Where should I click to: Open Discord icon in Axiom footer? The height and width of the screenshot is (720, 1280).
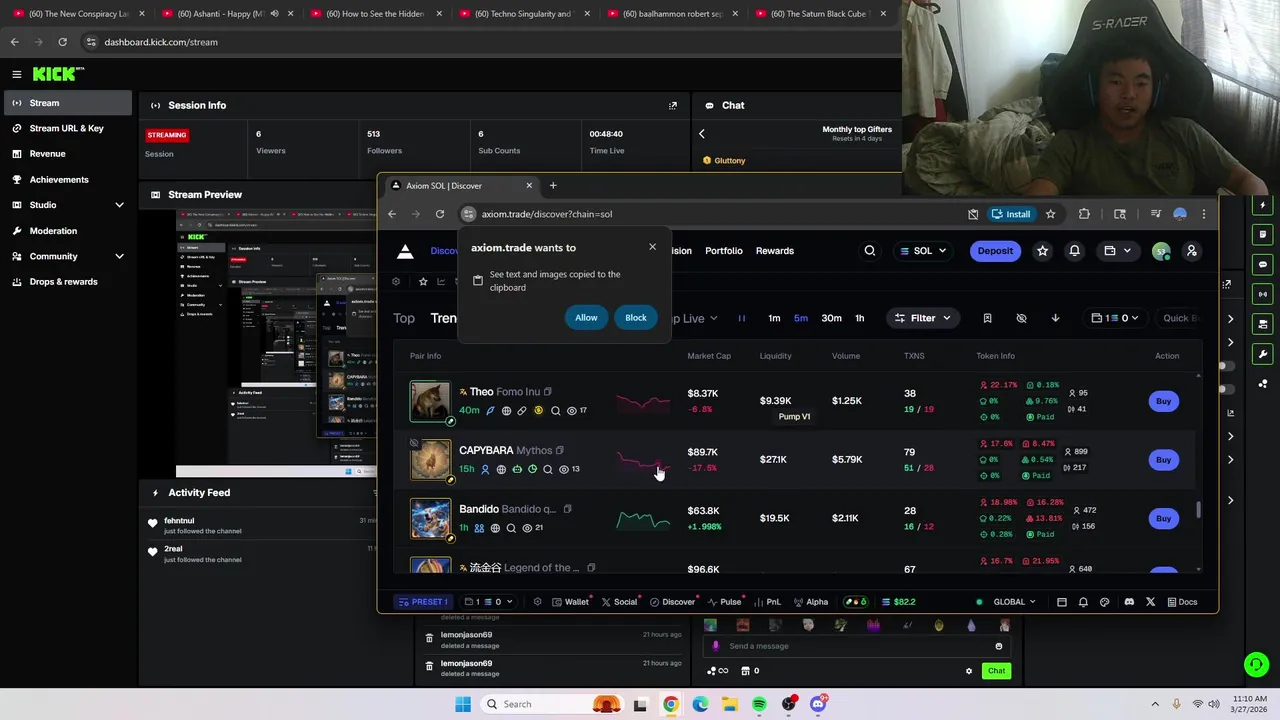click(x=1129, y=602)
